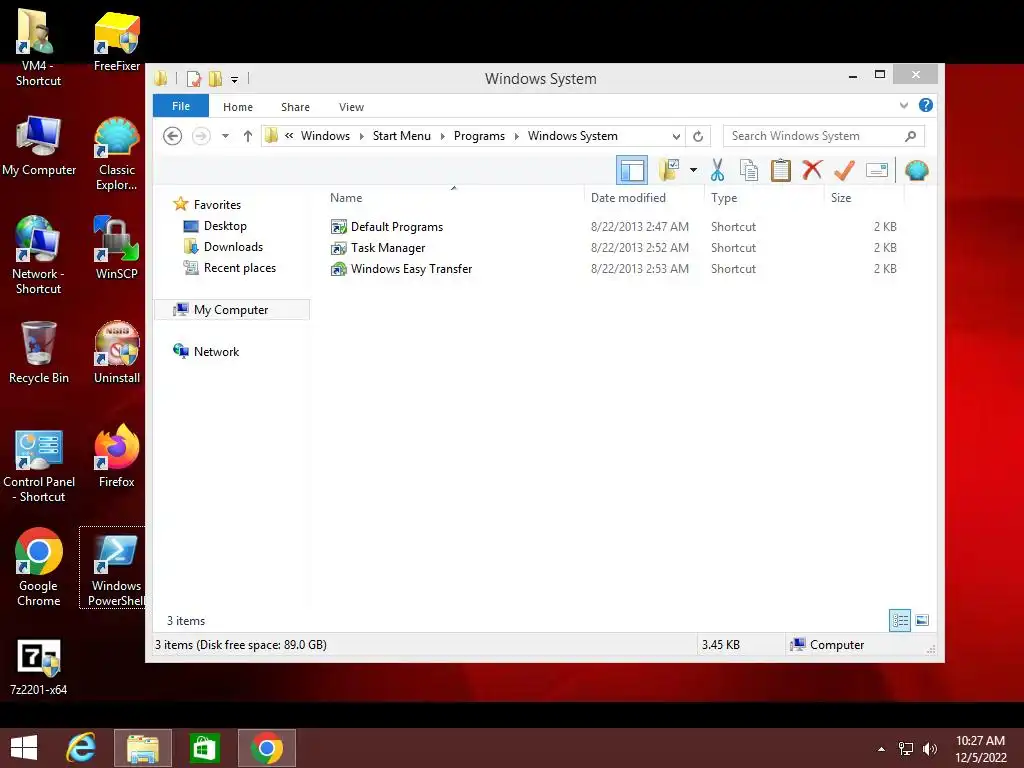This screenshot has height=768, width=1024.
Task: Click the Paste clipboard icon
Action: coord(780,170)
